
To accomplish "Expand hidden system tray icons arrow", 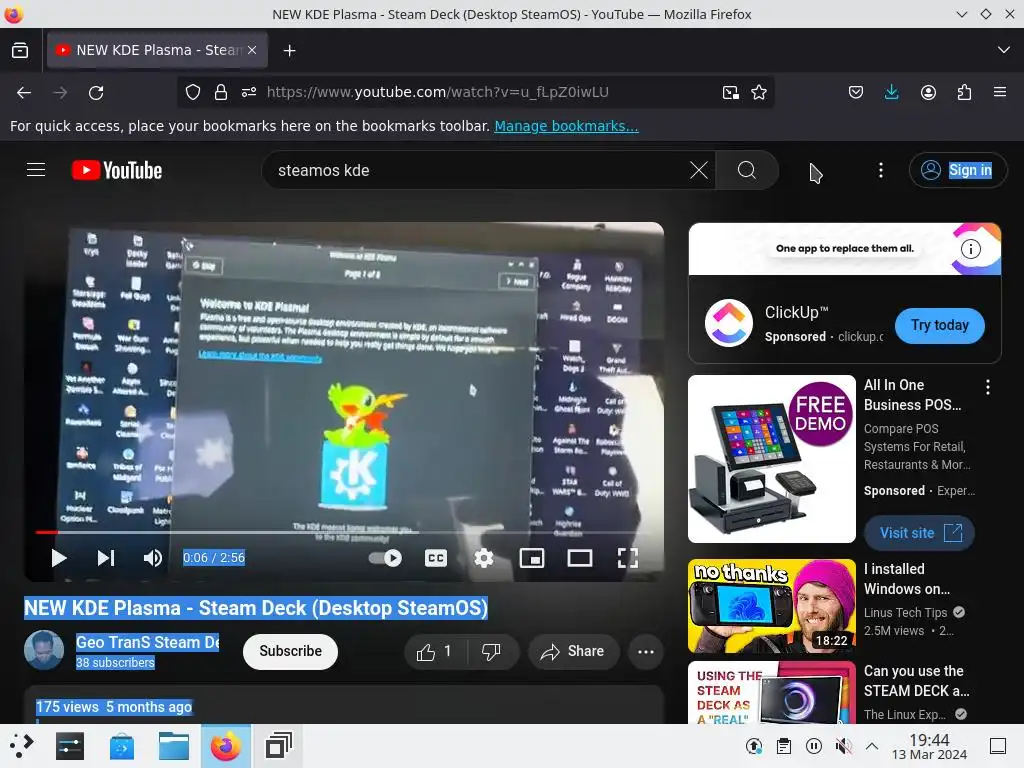I will point(872,746).
